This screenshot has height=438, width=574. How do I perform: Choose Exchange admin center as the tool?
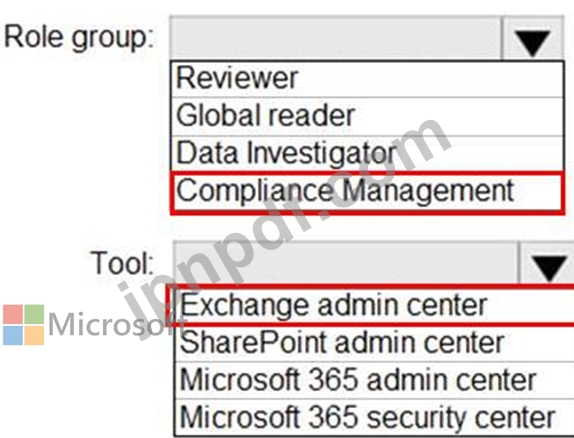[x=373, y=305]
